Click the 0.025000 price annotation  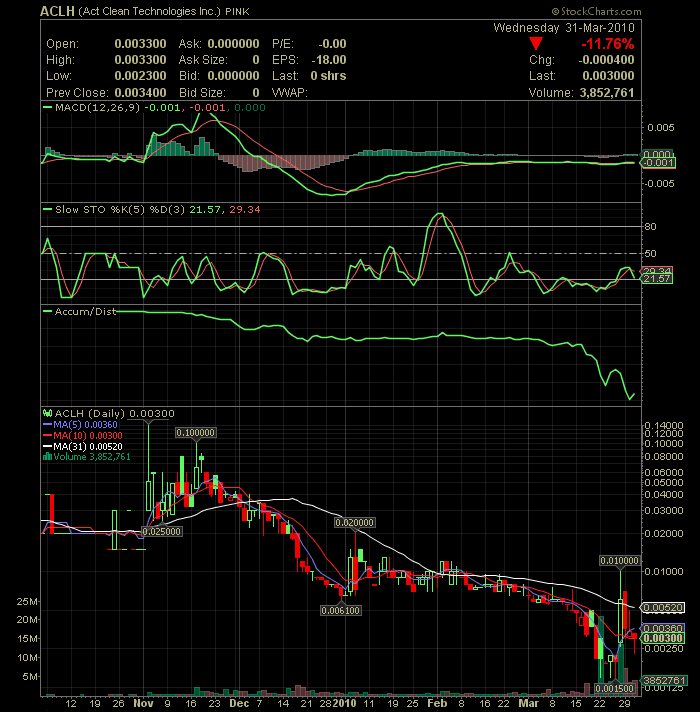tap(162, 531)
